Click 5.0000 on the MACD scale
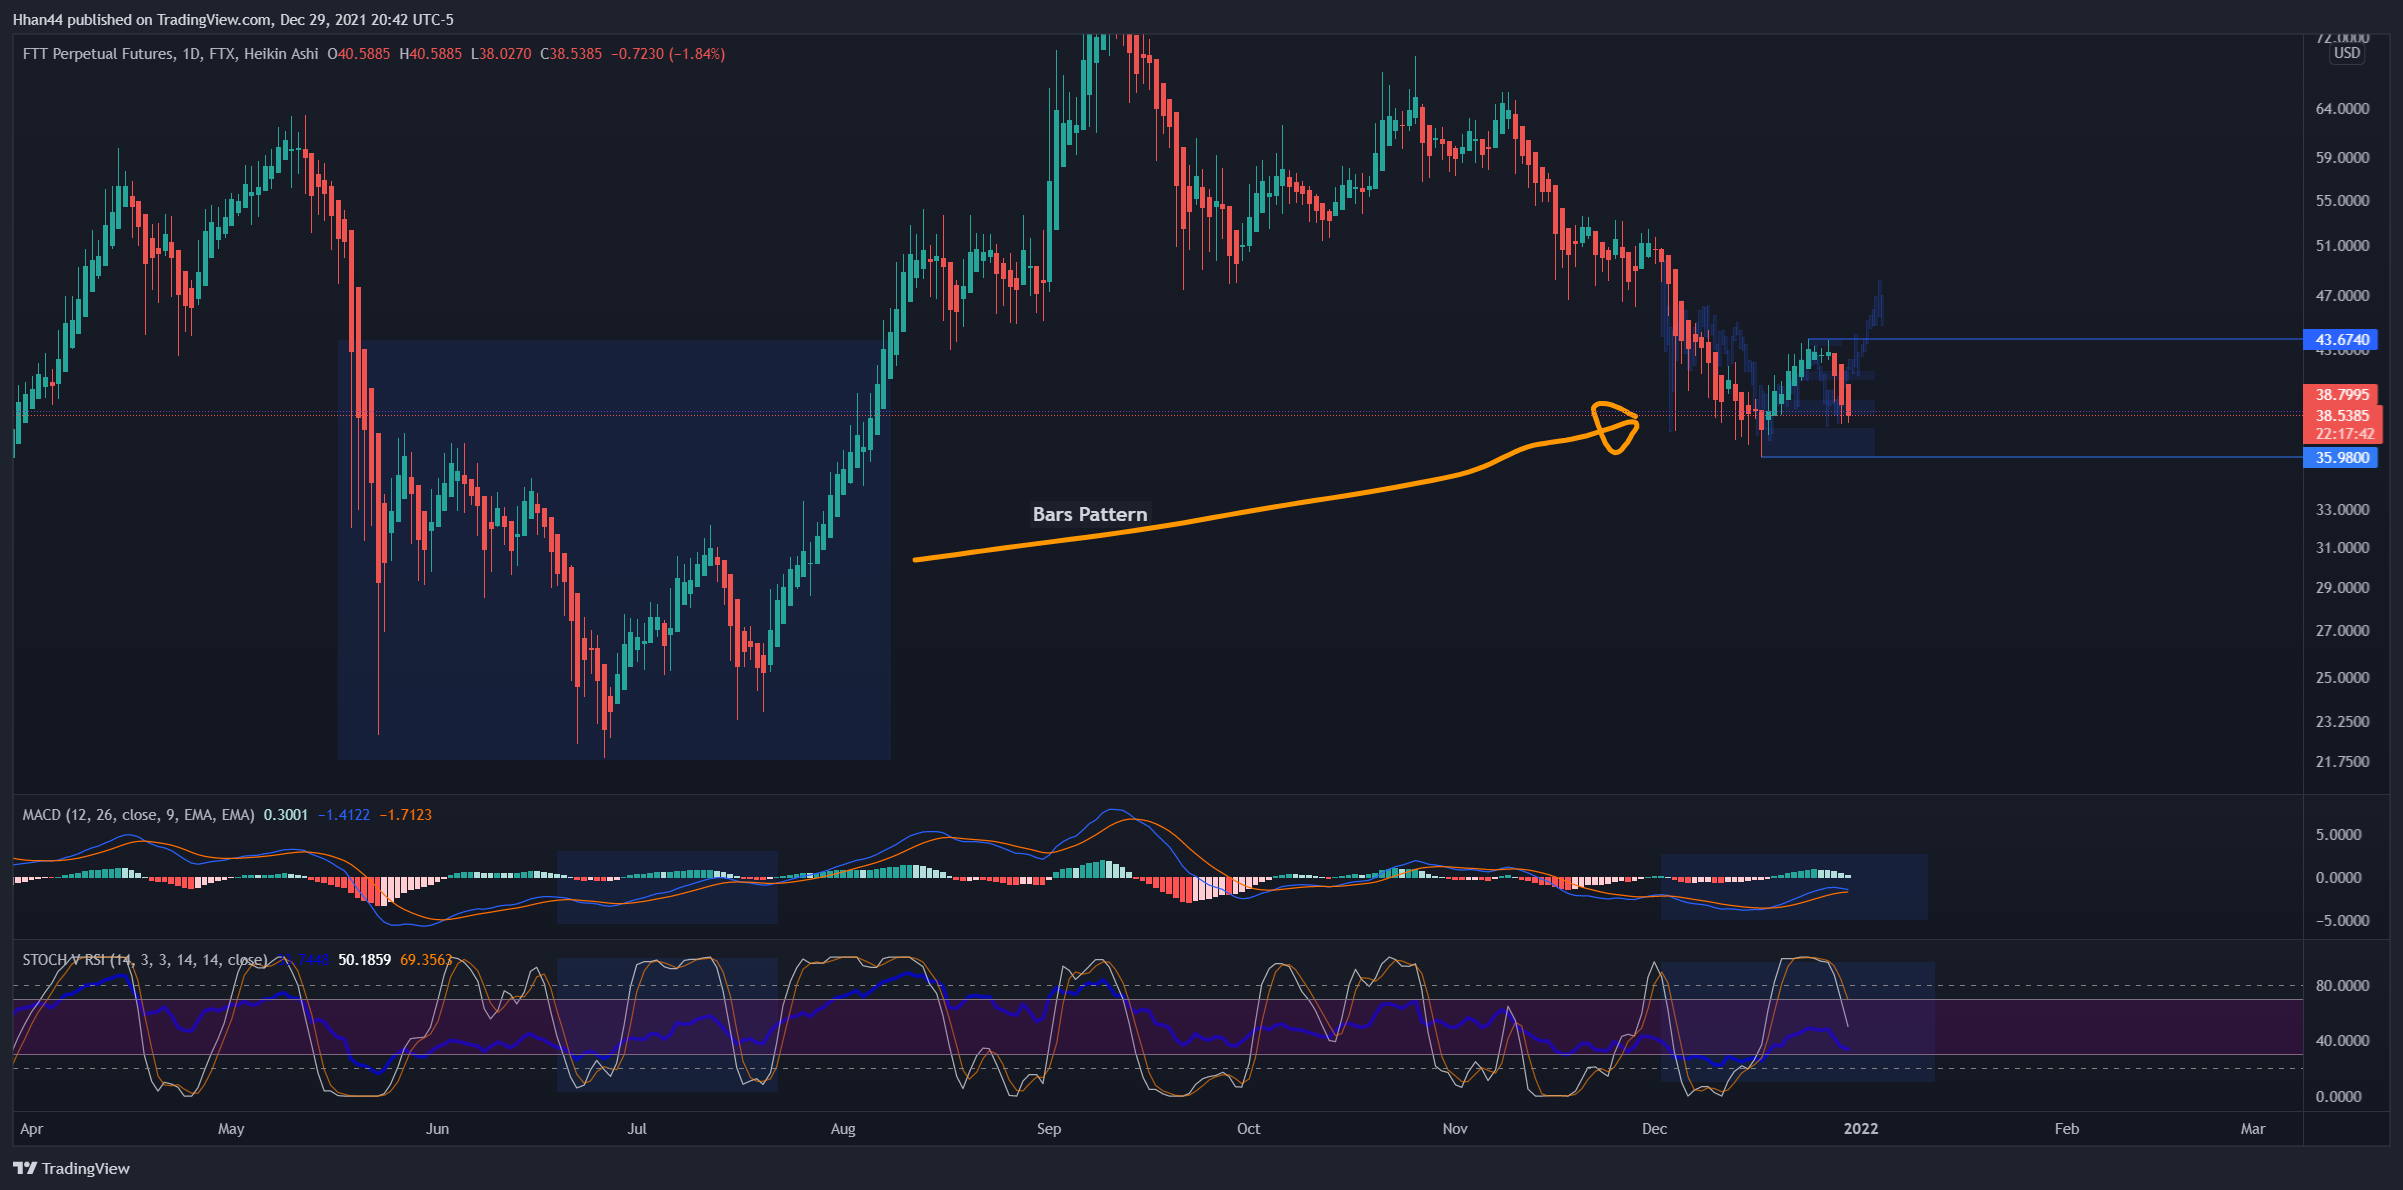The height and width of the screenshot is (1190, 2403). point(2338,835)
